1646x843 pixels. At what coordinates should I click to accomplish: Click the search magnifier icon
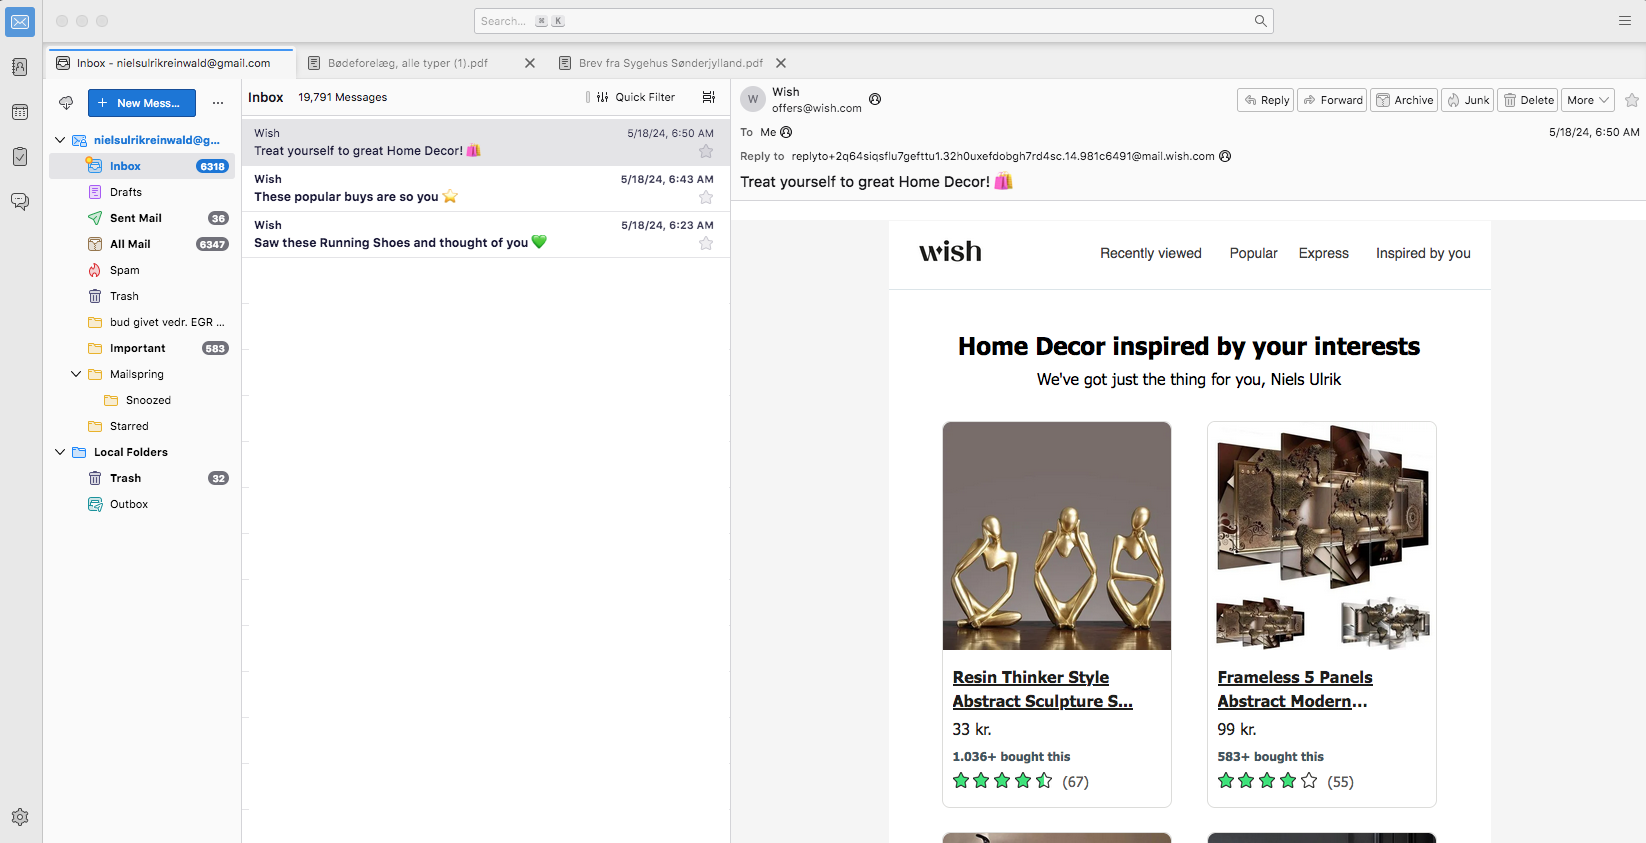1260,21
